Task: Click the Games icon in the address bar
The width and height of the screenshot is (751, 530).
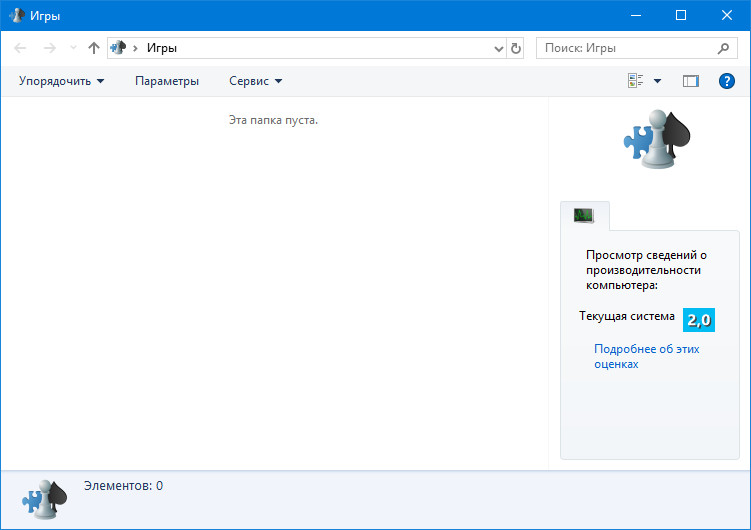Action: [118, 48]
